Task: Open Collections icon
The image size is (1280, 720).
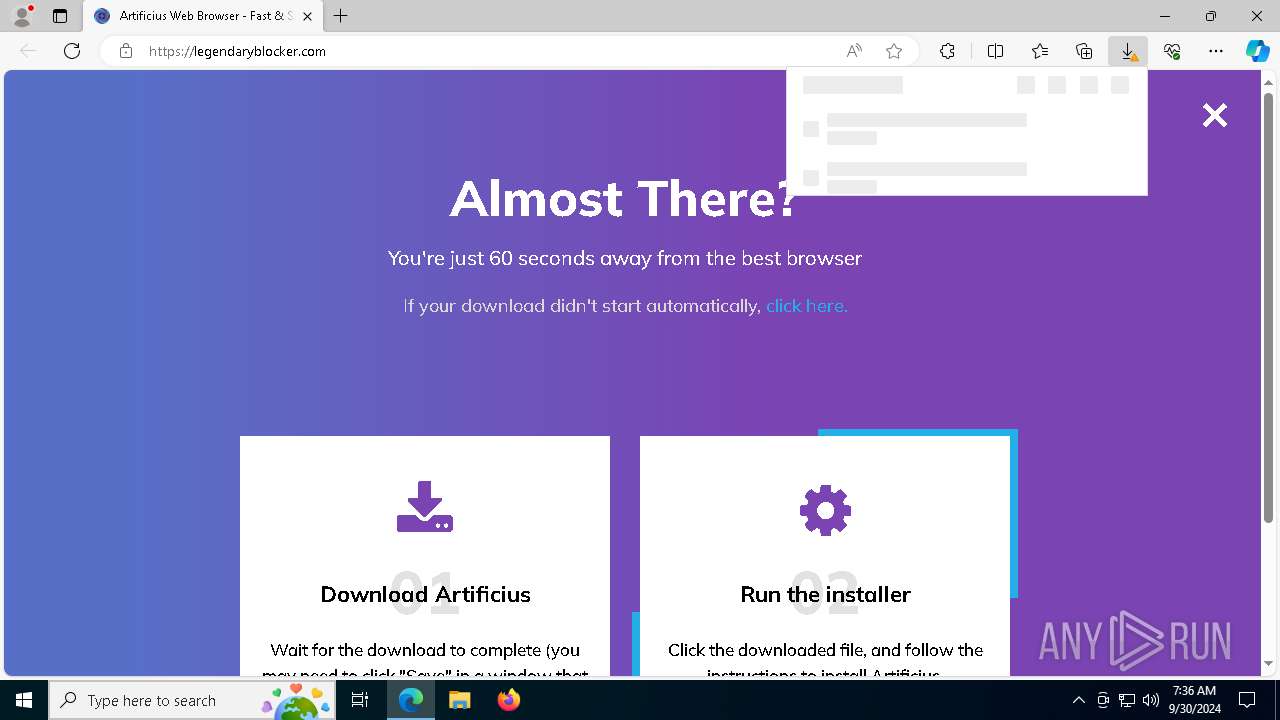Action: coord(1084,51)
